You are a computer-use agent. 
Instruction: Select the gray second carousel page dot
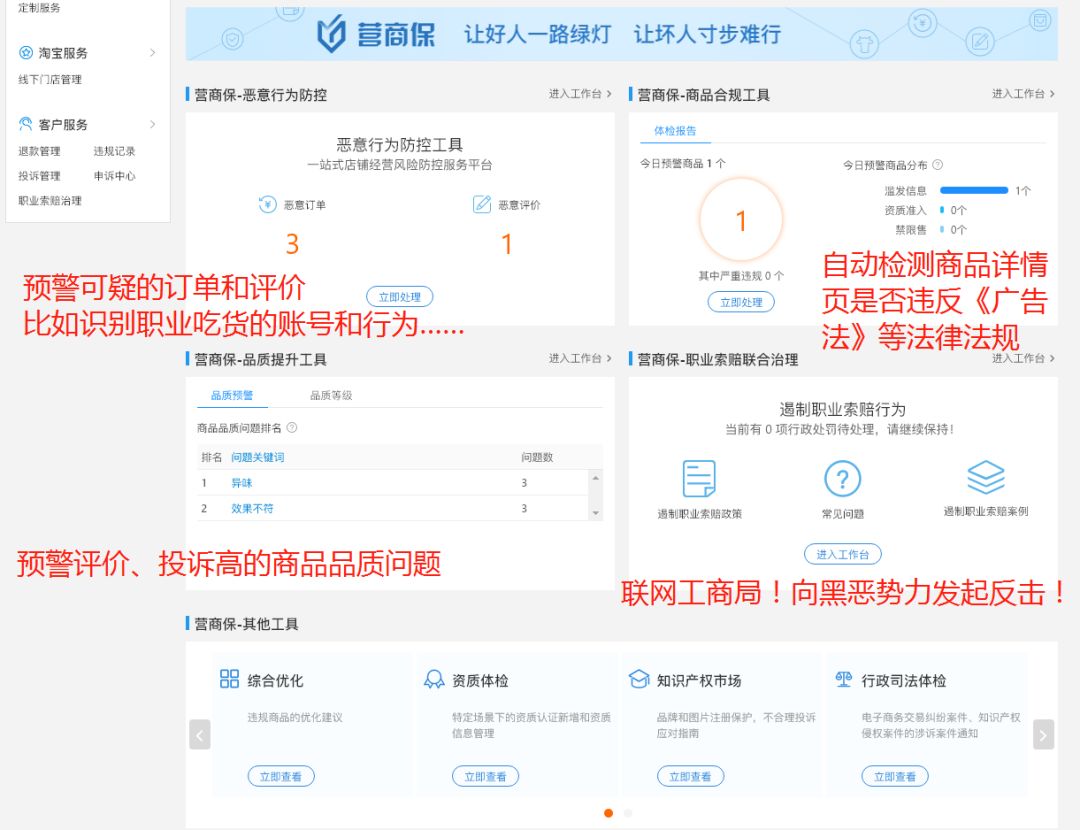tap(627, 813)
